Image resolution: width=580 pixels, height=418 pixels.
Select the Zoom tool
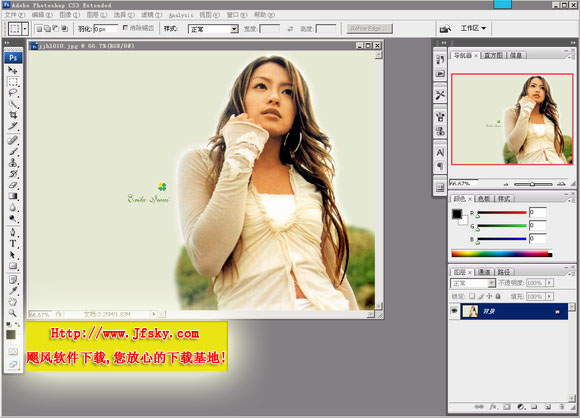[13, 313]
